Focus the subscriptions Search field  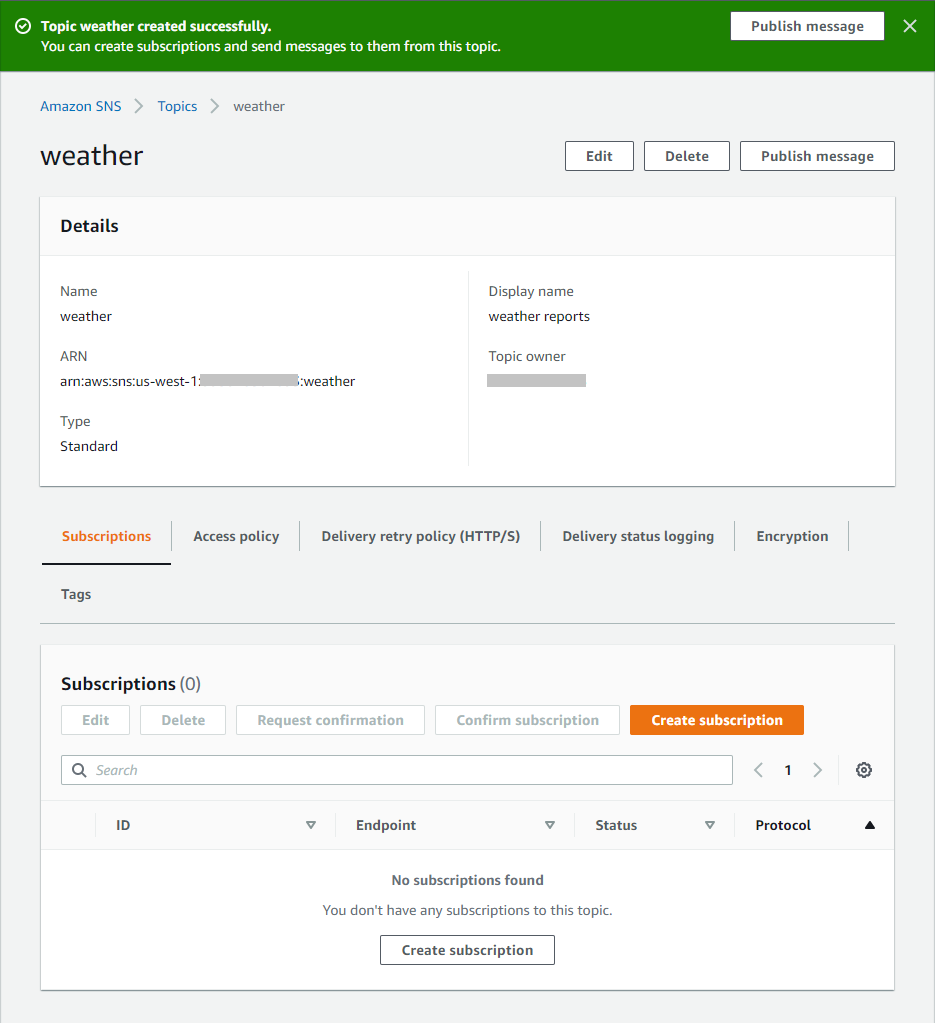point(397,770)
